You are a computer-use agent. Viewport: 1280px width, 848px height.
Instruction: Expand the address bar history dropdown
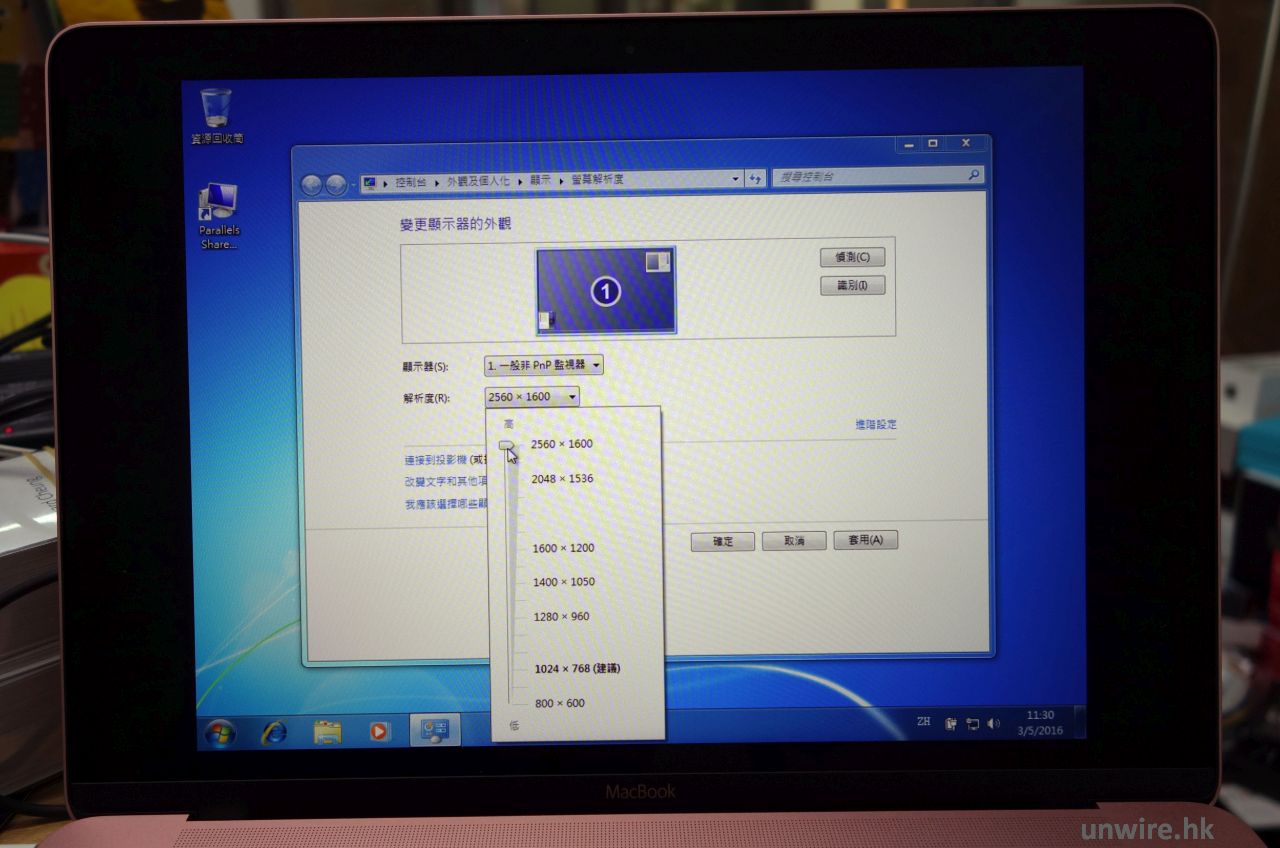(x=735, y=179)
